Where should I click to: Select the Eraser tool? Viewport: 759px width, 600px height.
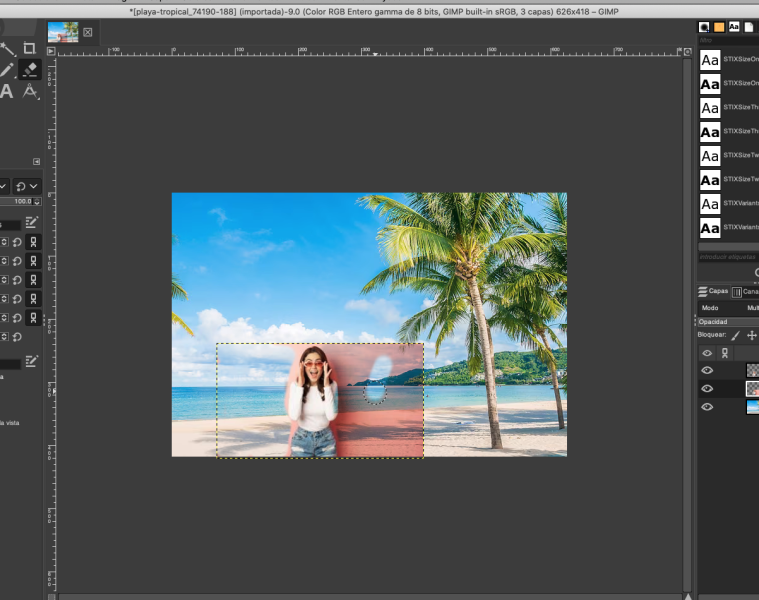[29, 69]
